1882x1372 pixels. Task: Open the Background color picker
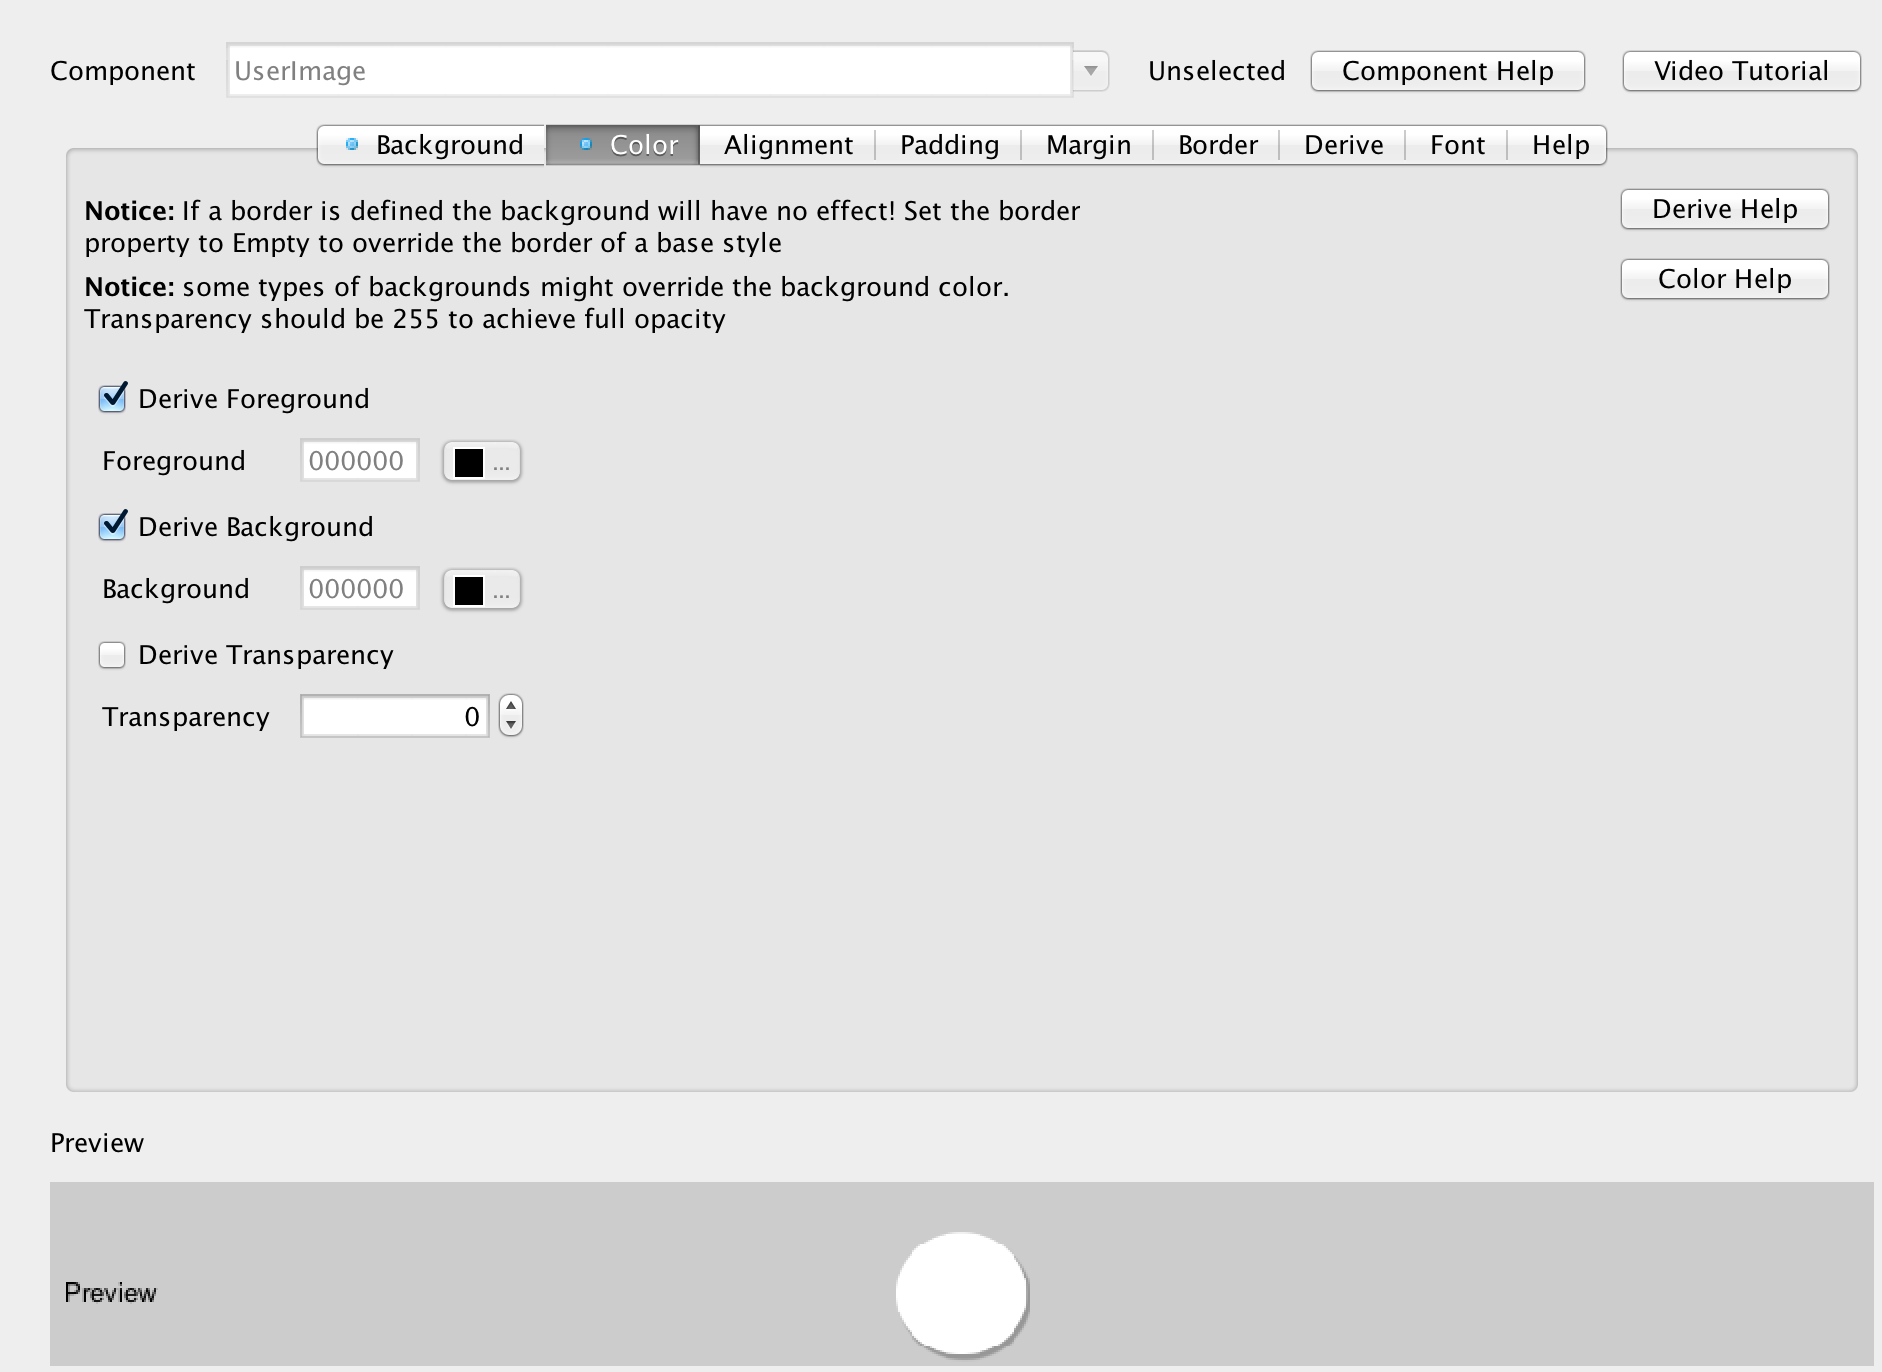pos(503,589)
